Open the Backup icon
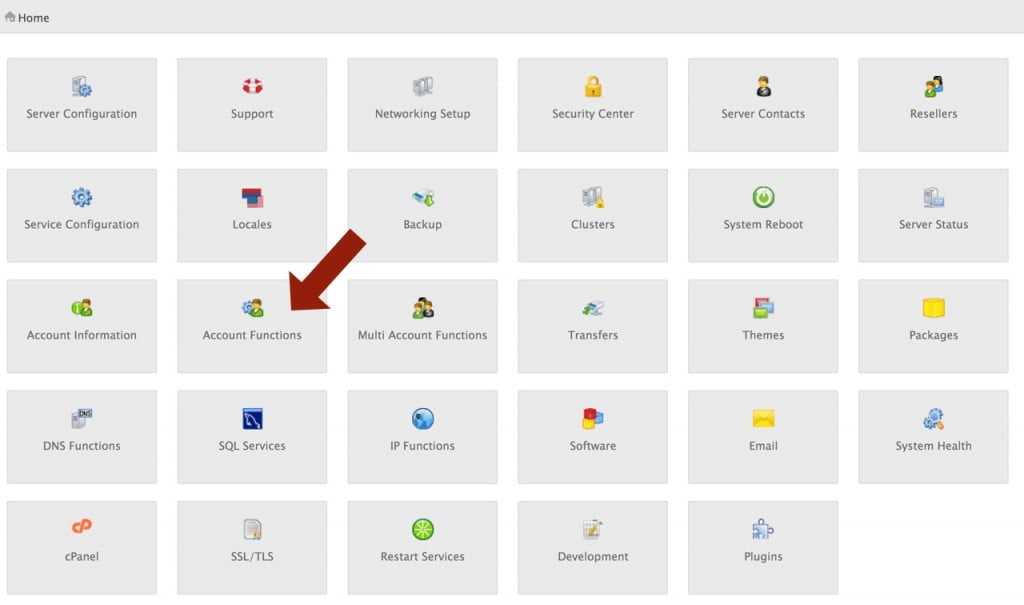Image resolution: width=1024 pixels, height=605 pixels. pyautogui.click(x=423, y=197)
